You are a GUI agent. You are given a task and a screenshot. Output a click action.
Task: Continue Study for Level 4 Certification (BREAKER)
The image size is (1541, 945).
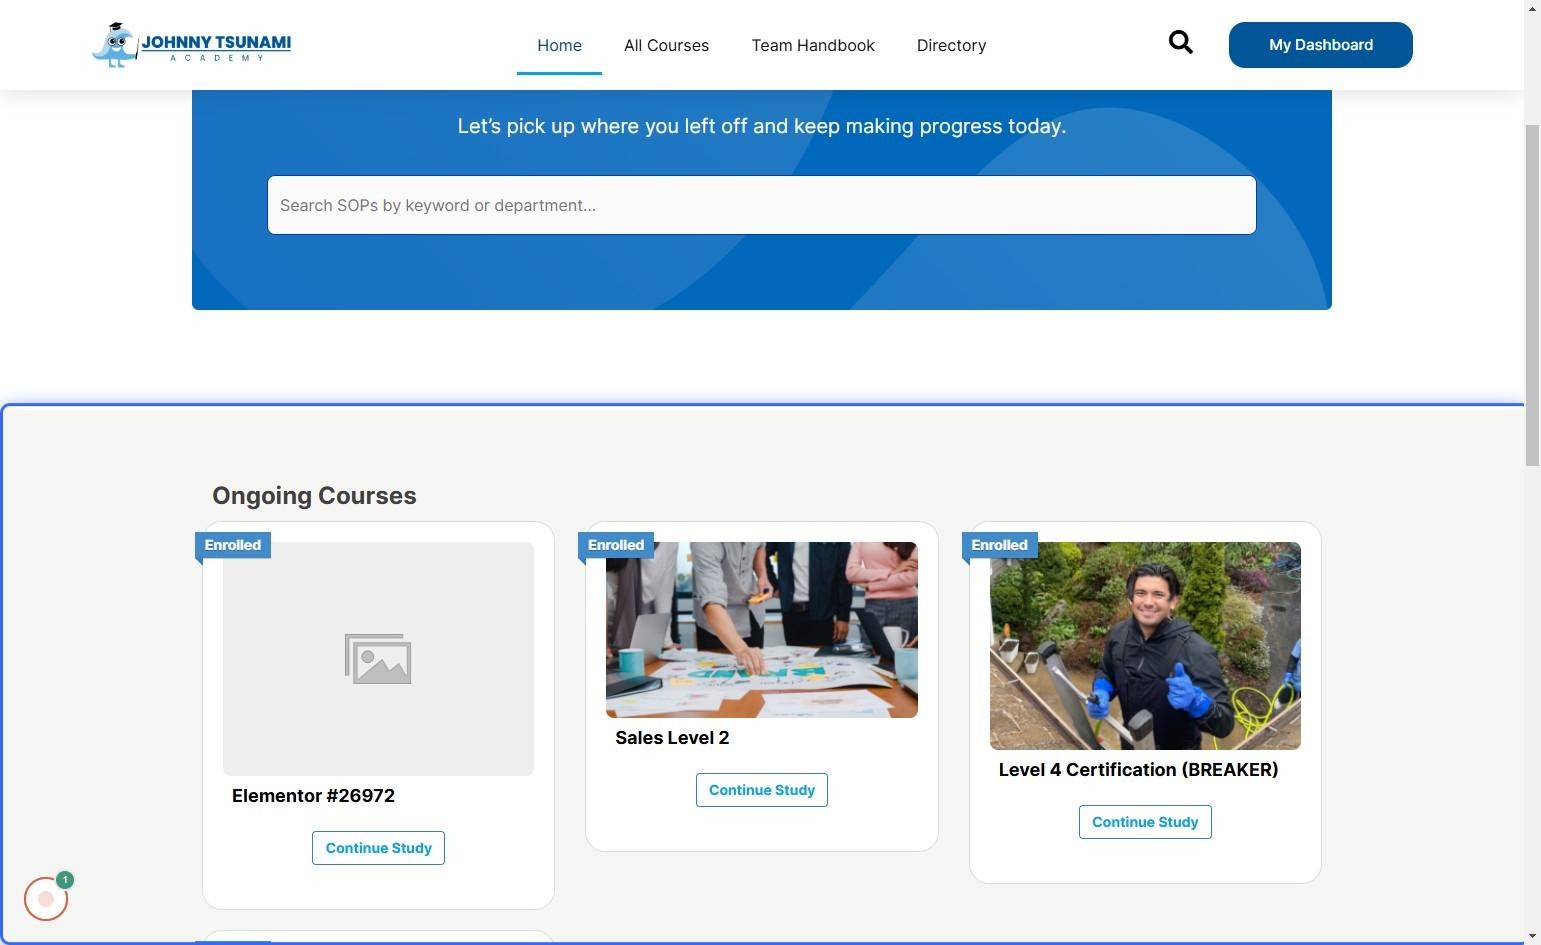(x=1144, y=822)
